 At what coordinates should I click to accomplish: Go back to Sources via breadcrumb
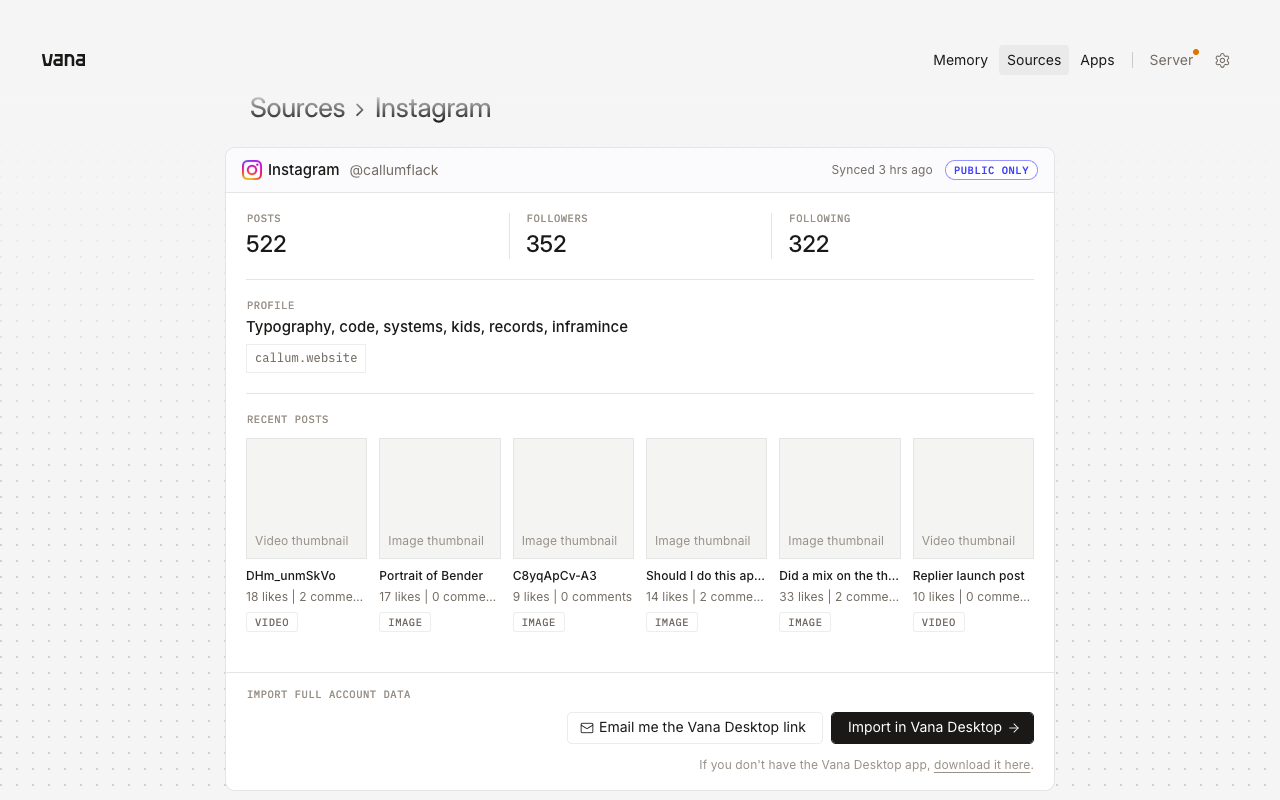coord(297,108)
